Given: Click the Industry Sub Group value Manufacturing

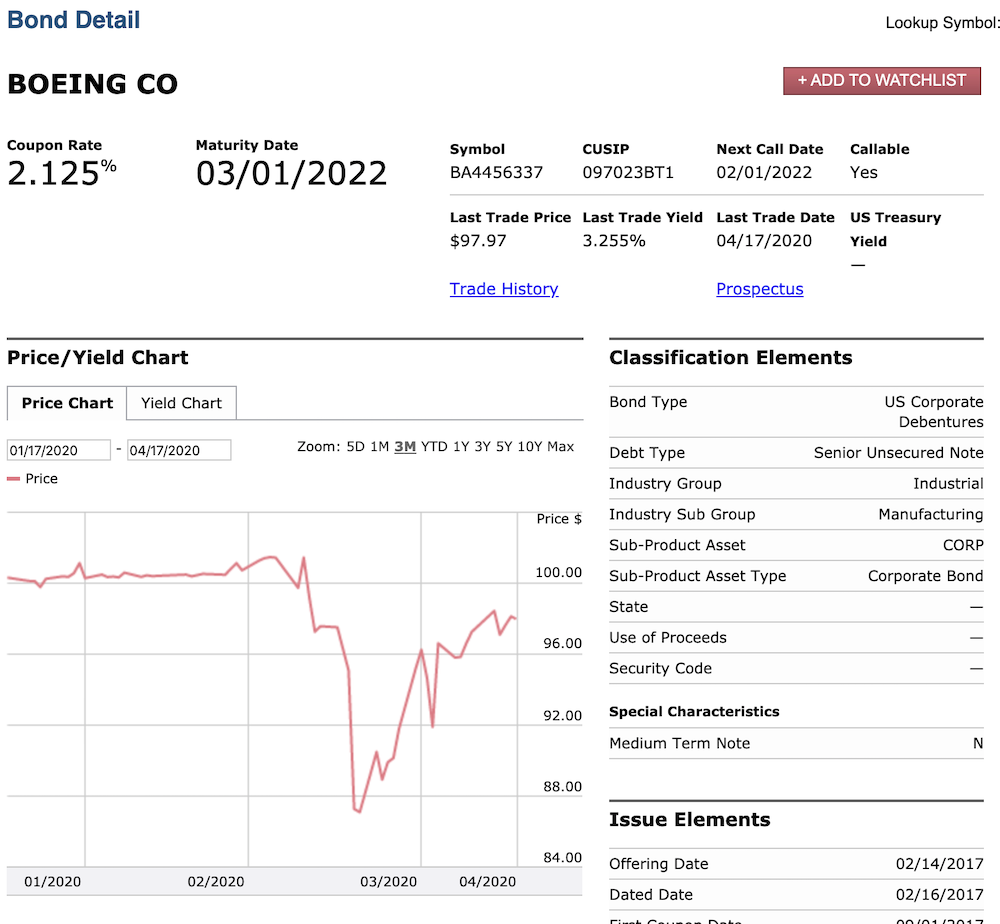Looking at the screenshot, I should pyautogui.click(x=931, y=515).
